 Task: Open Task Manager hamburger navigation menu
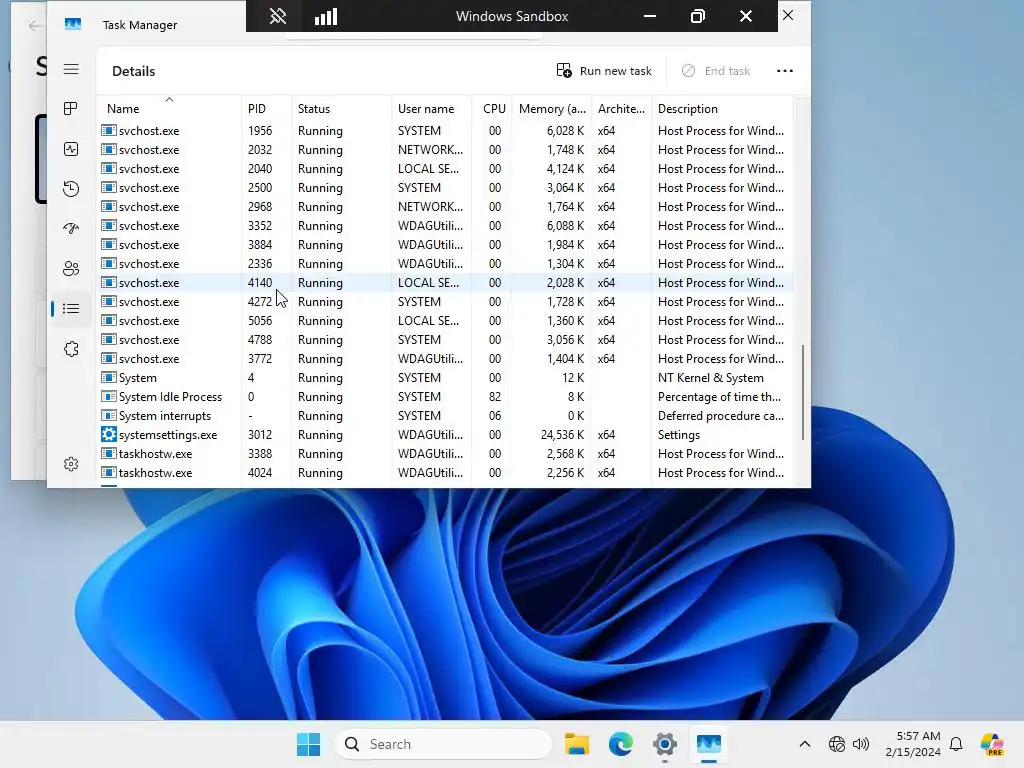point(71,69)
